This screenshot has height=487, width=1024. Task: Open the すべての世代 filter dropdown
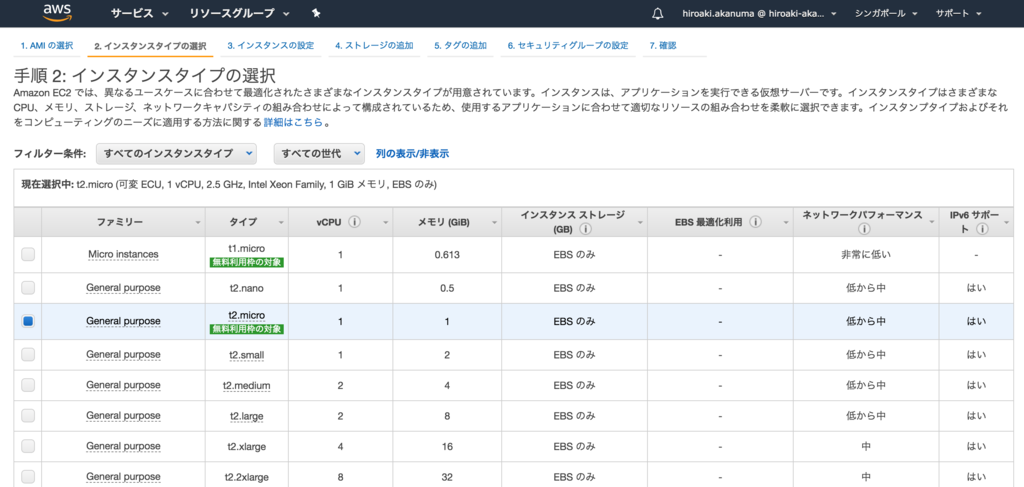tap(319, 153)
